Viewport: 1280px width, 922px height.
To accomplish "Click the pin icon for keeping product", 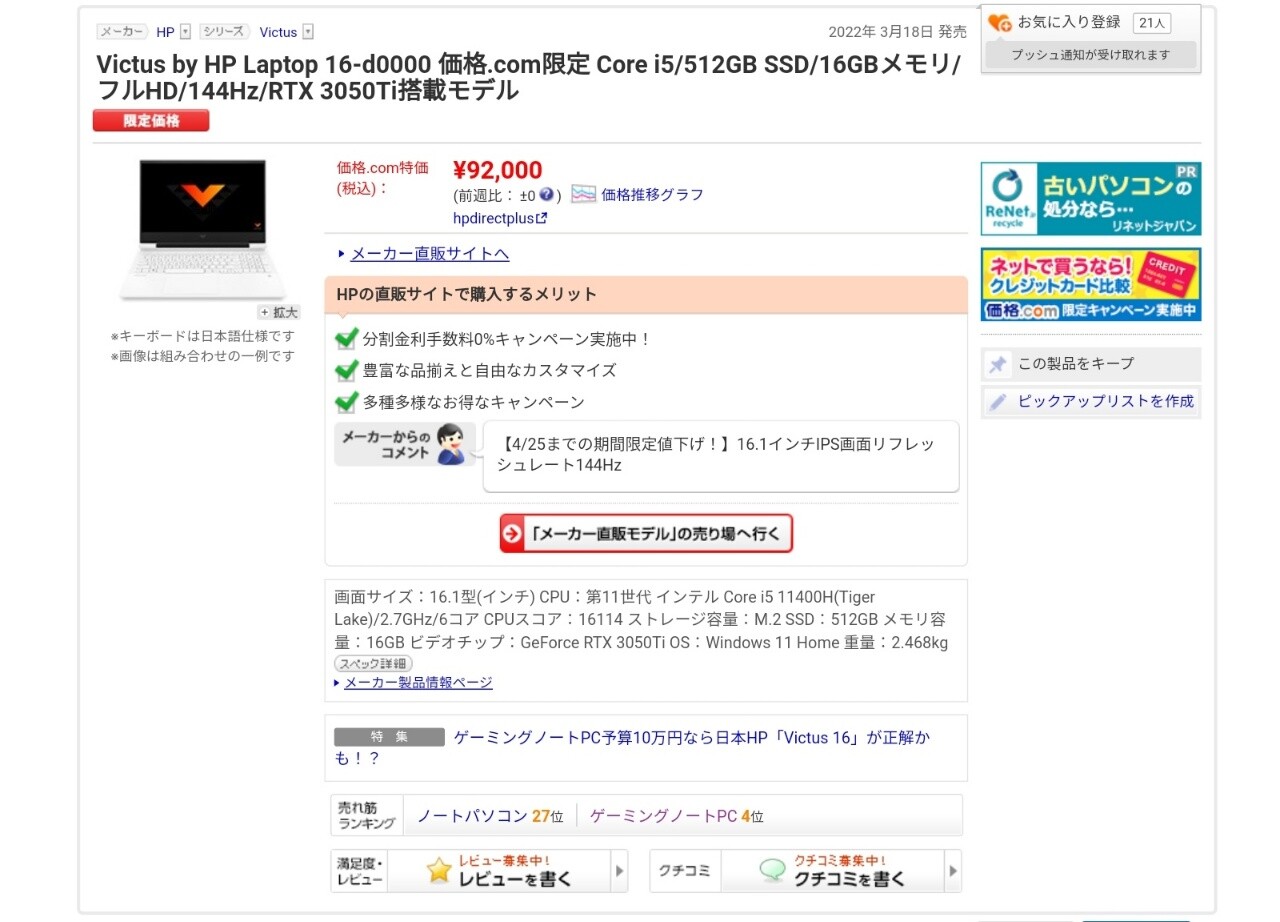I will 998,364.
